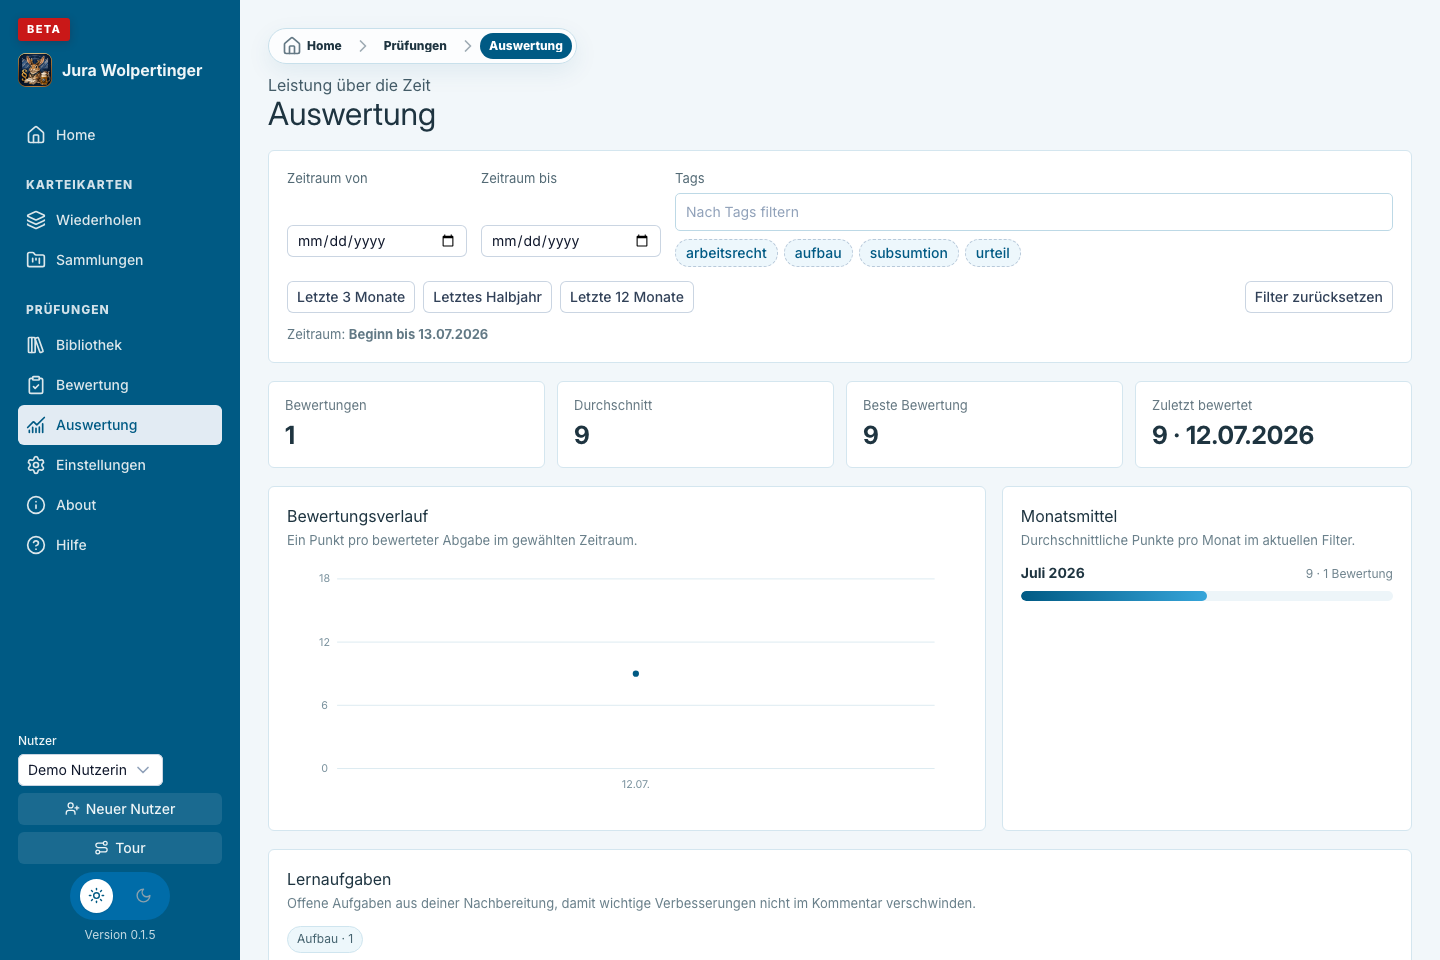Focus the Nach Tags filtern input field
This screenshot has height=960, width=1440.
(x=1033, y=212)
